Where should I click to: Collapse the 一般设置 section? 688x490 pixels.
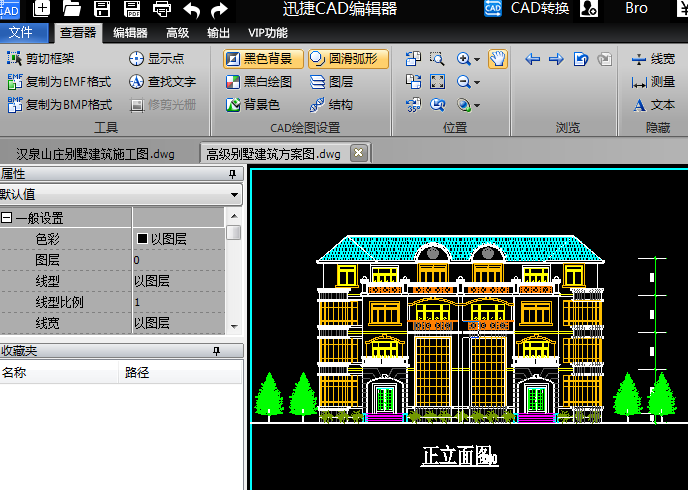[x=7, y=218]
